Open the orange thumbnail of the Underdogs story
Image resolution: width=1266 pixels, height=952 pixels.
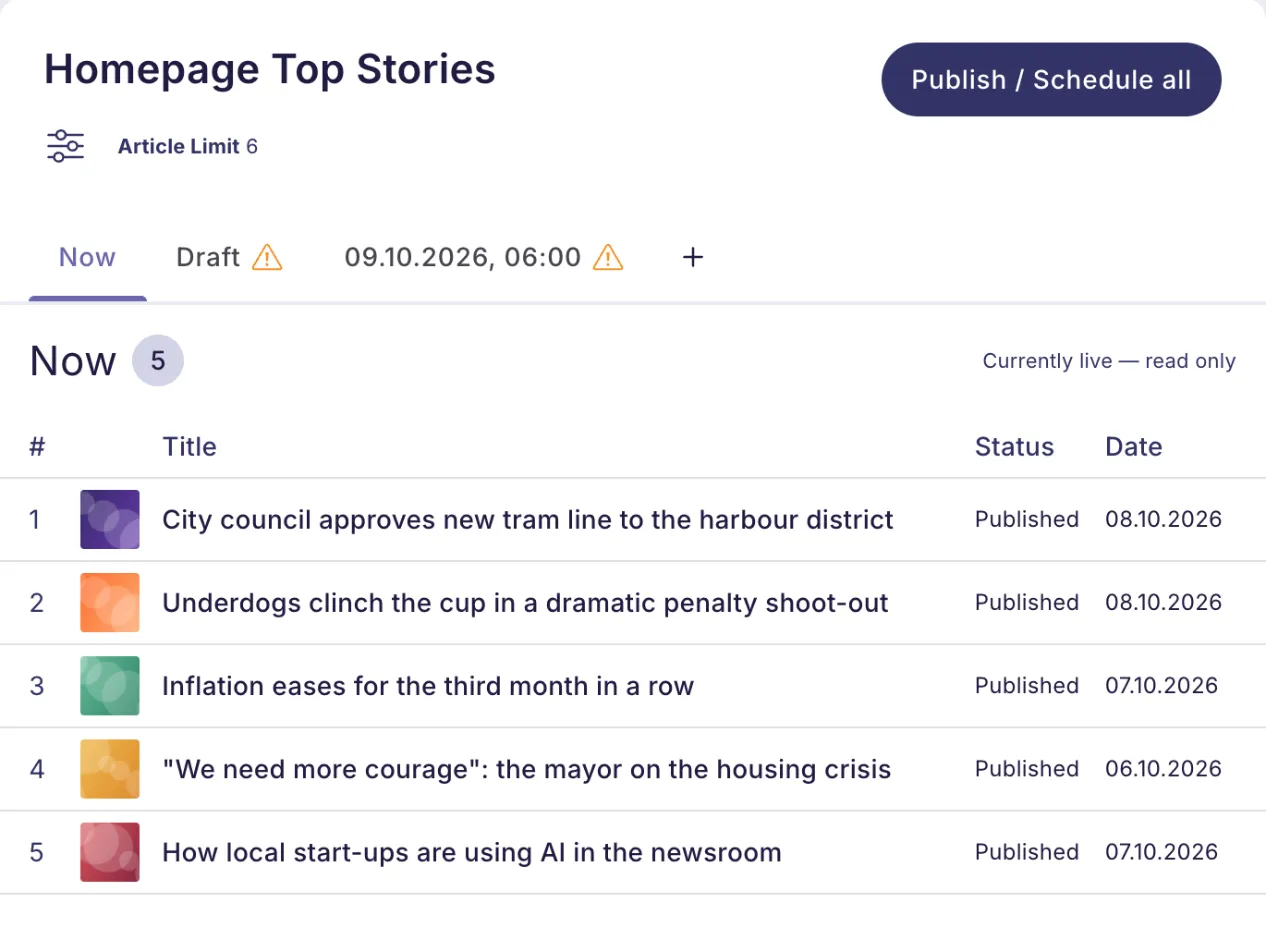point(110,603)
